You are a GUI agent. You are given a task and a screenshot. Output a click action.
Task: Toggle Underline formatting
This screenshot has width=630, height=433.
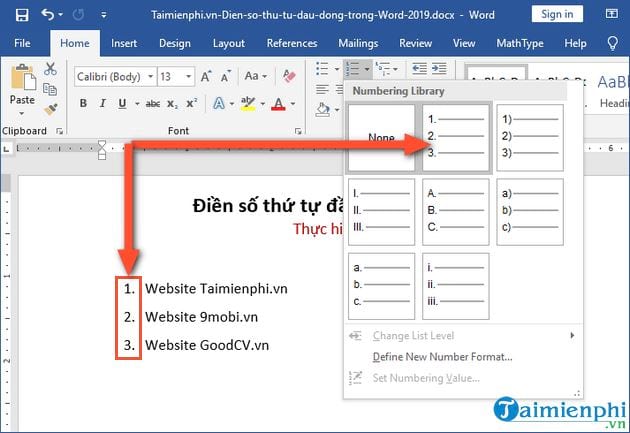point(122,104)
